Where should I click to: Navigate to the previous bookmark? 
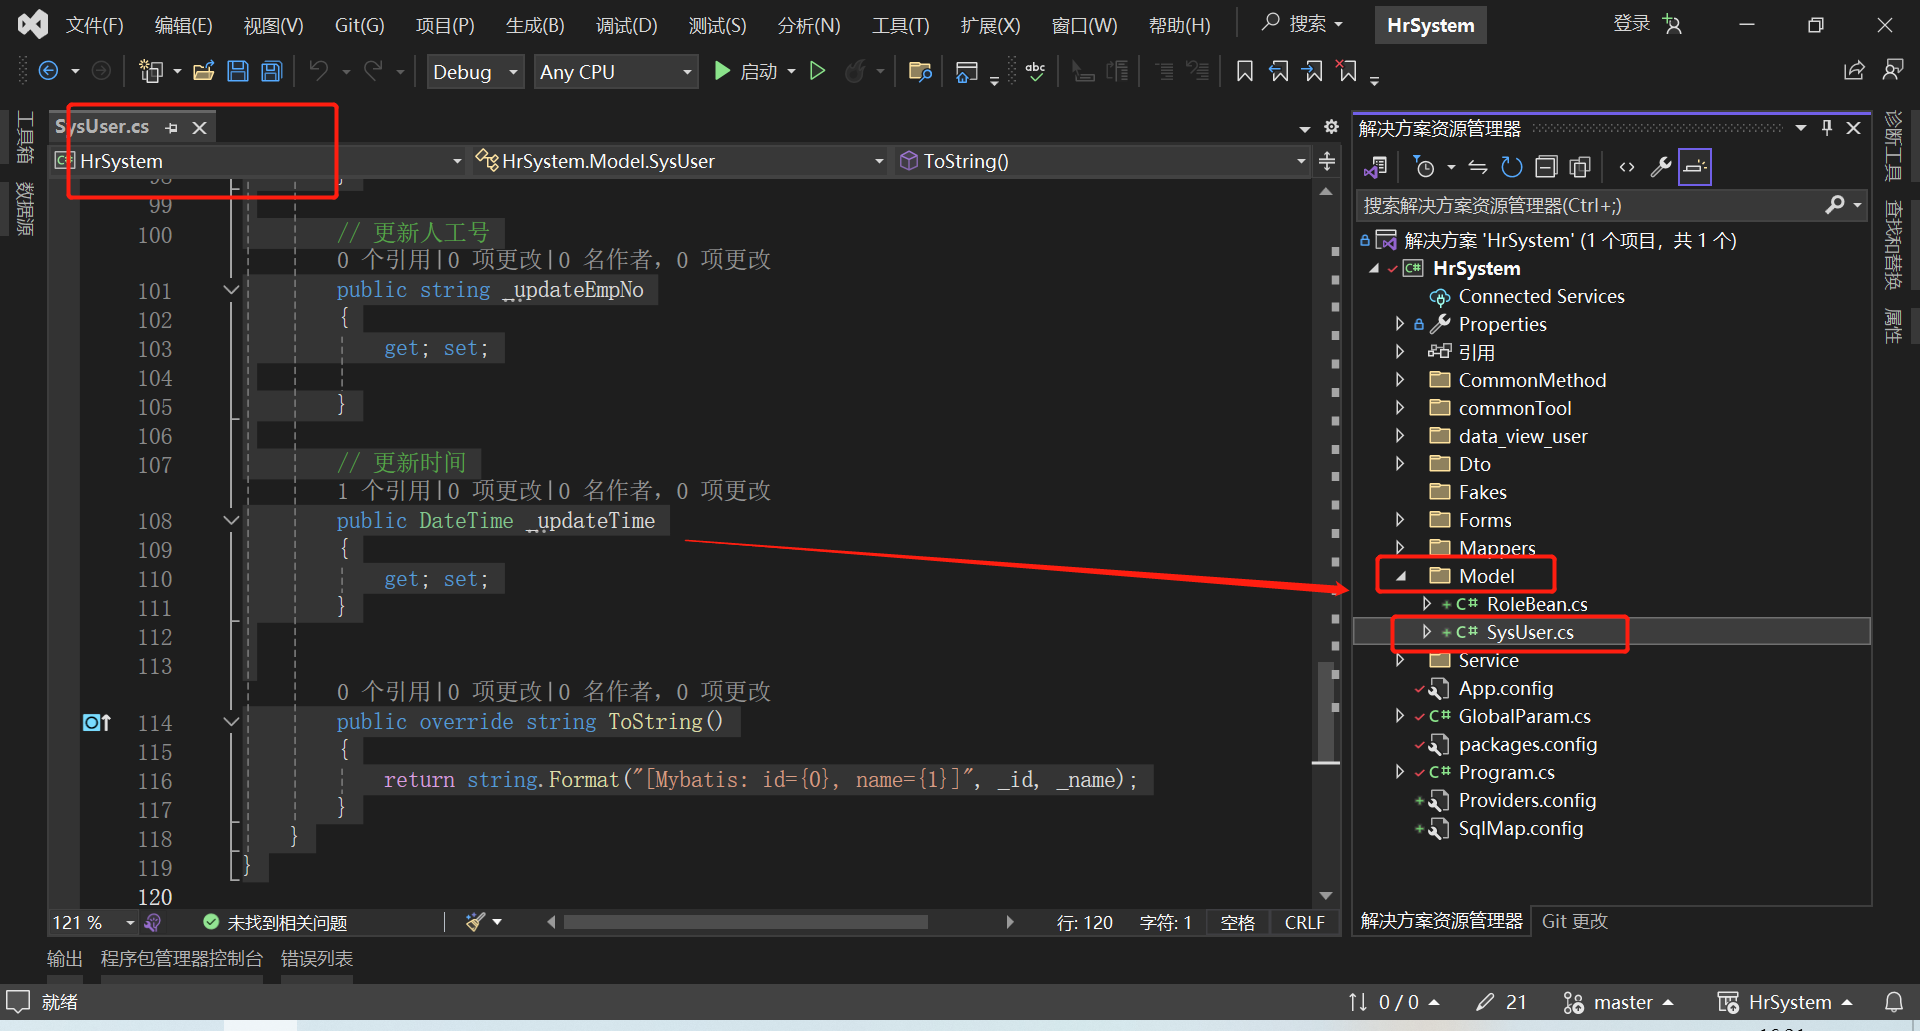[x=1279, y=70]
